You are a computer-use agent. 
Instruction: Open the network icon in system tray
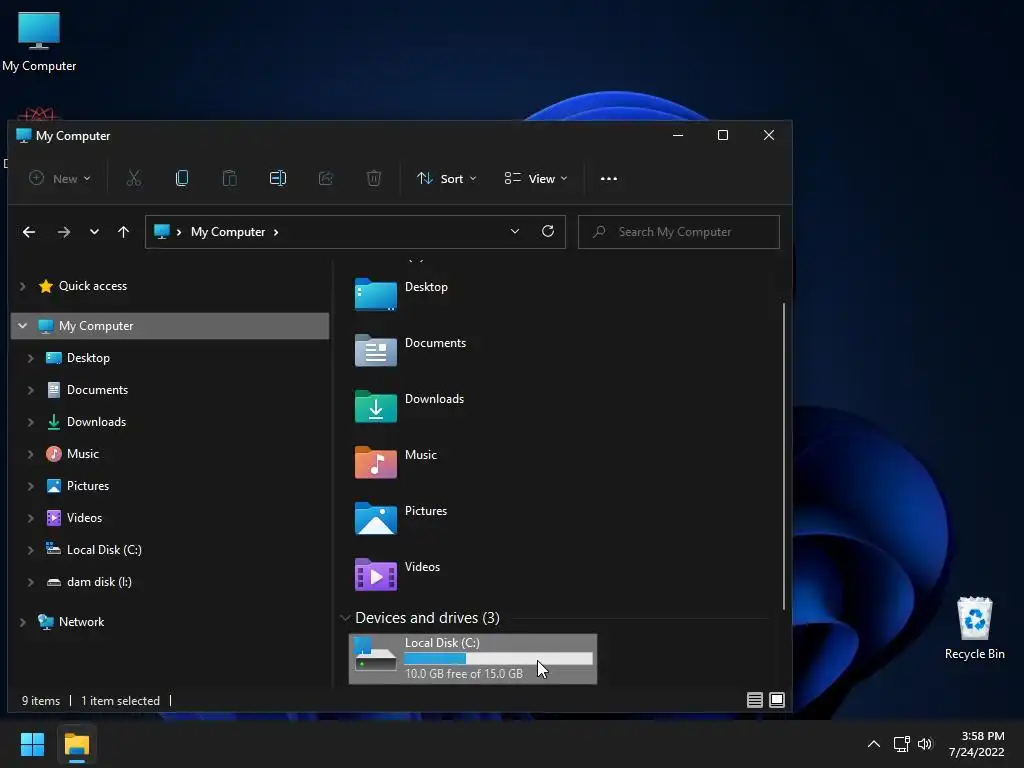click(x=902, y=744)
